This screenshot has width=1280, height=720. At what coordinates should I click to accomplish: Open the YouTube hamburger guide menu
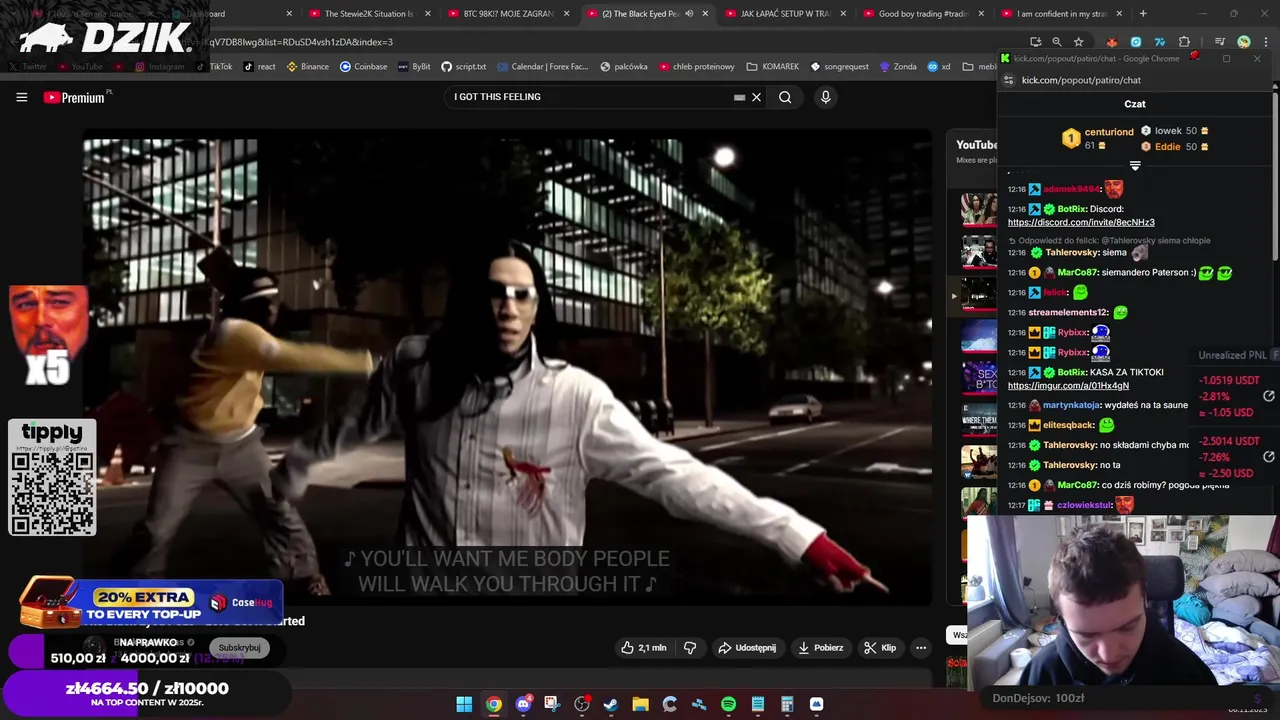(21, 97)
